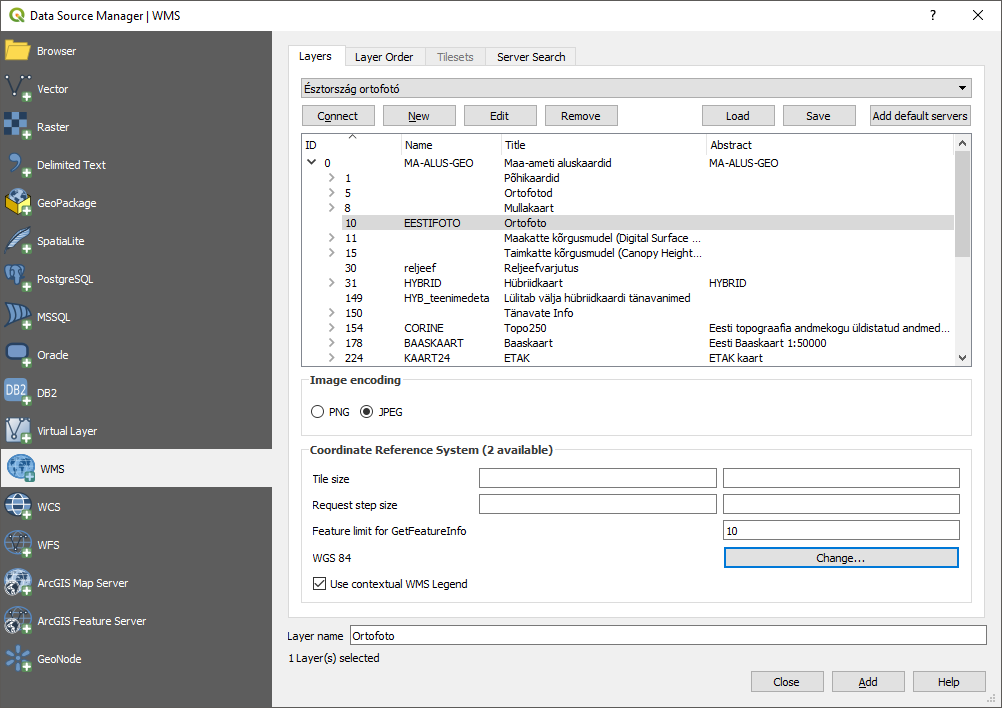The image size is (1002, 708).
Task: Expand the Põhikaardid layer group
Action: point(331,178)
